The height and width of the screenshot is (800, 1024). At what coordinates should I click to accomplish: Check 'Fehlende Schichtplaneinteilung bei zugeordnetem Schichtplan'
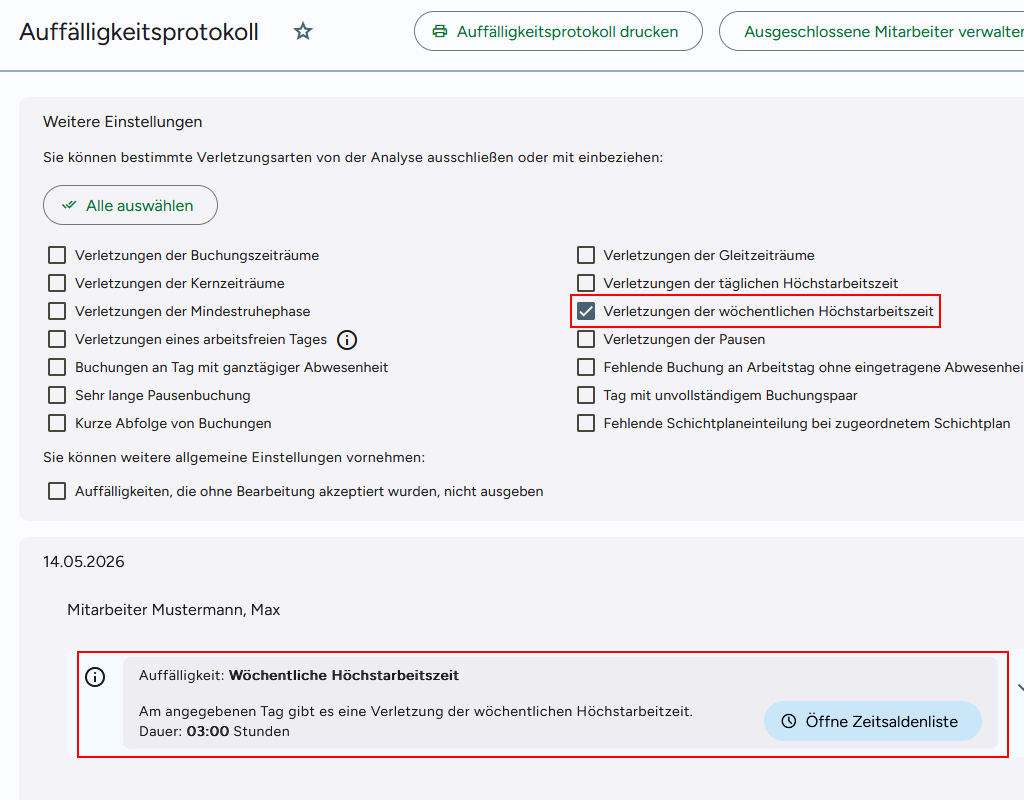586,423
